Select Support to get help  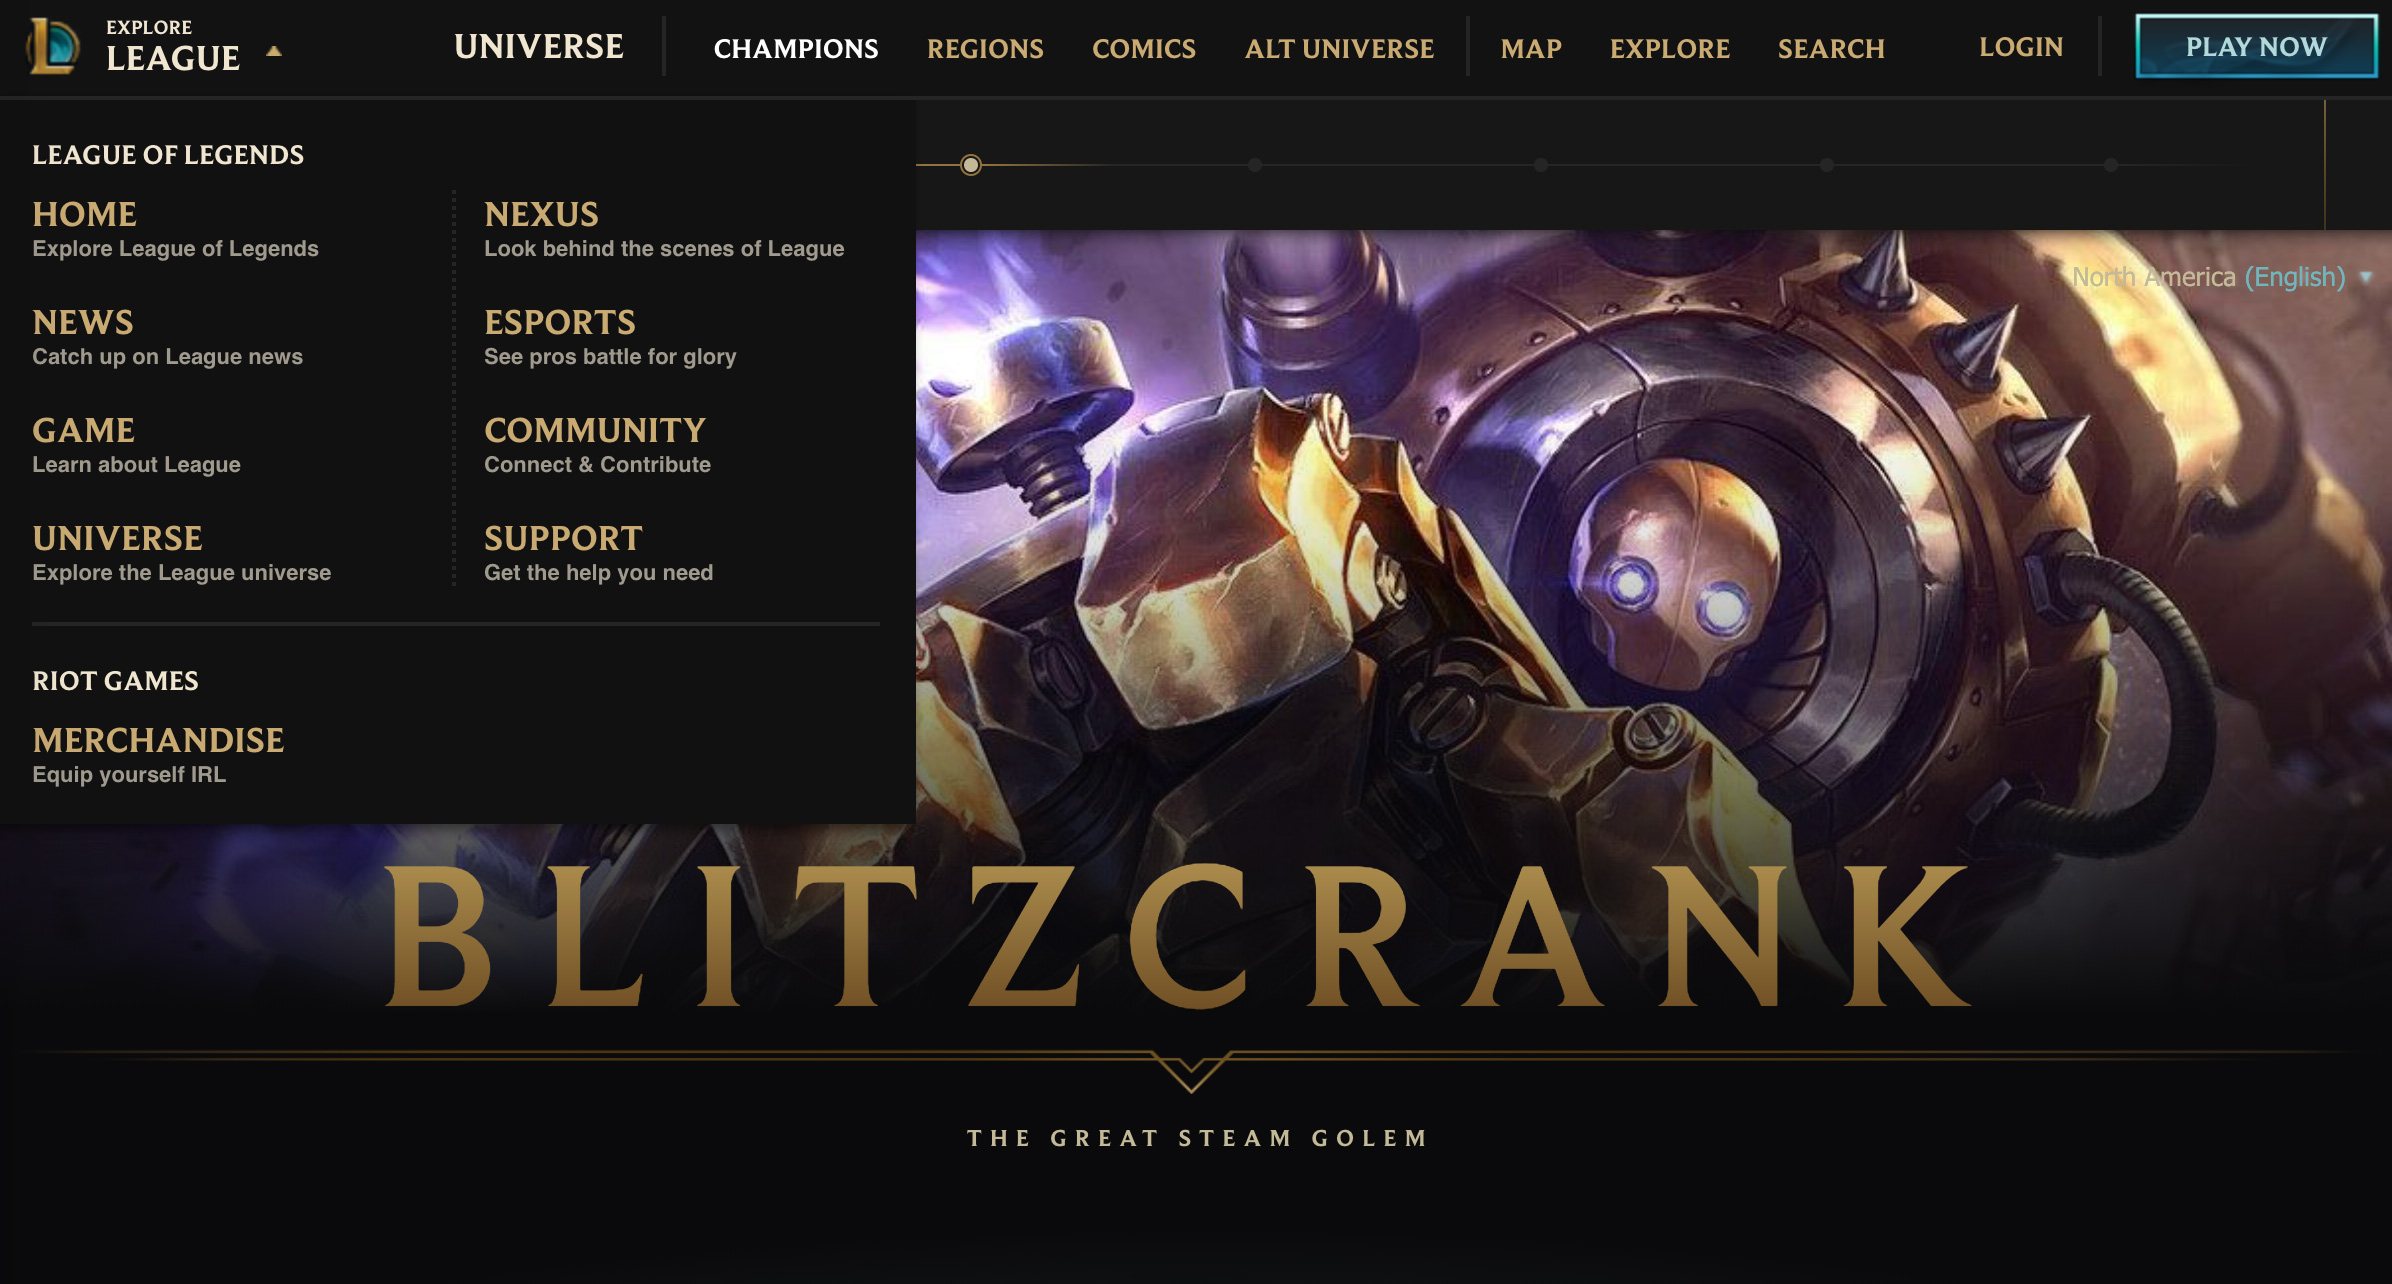(598, 553)
